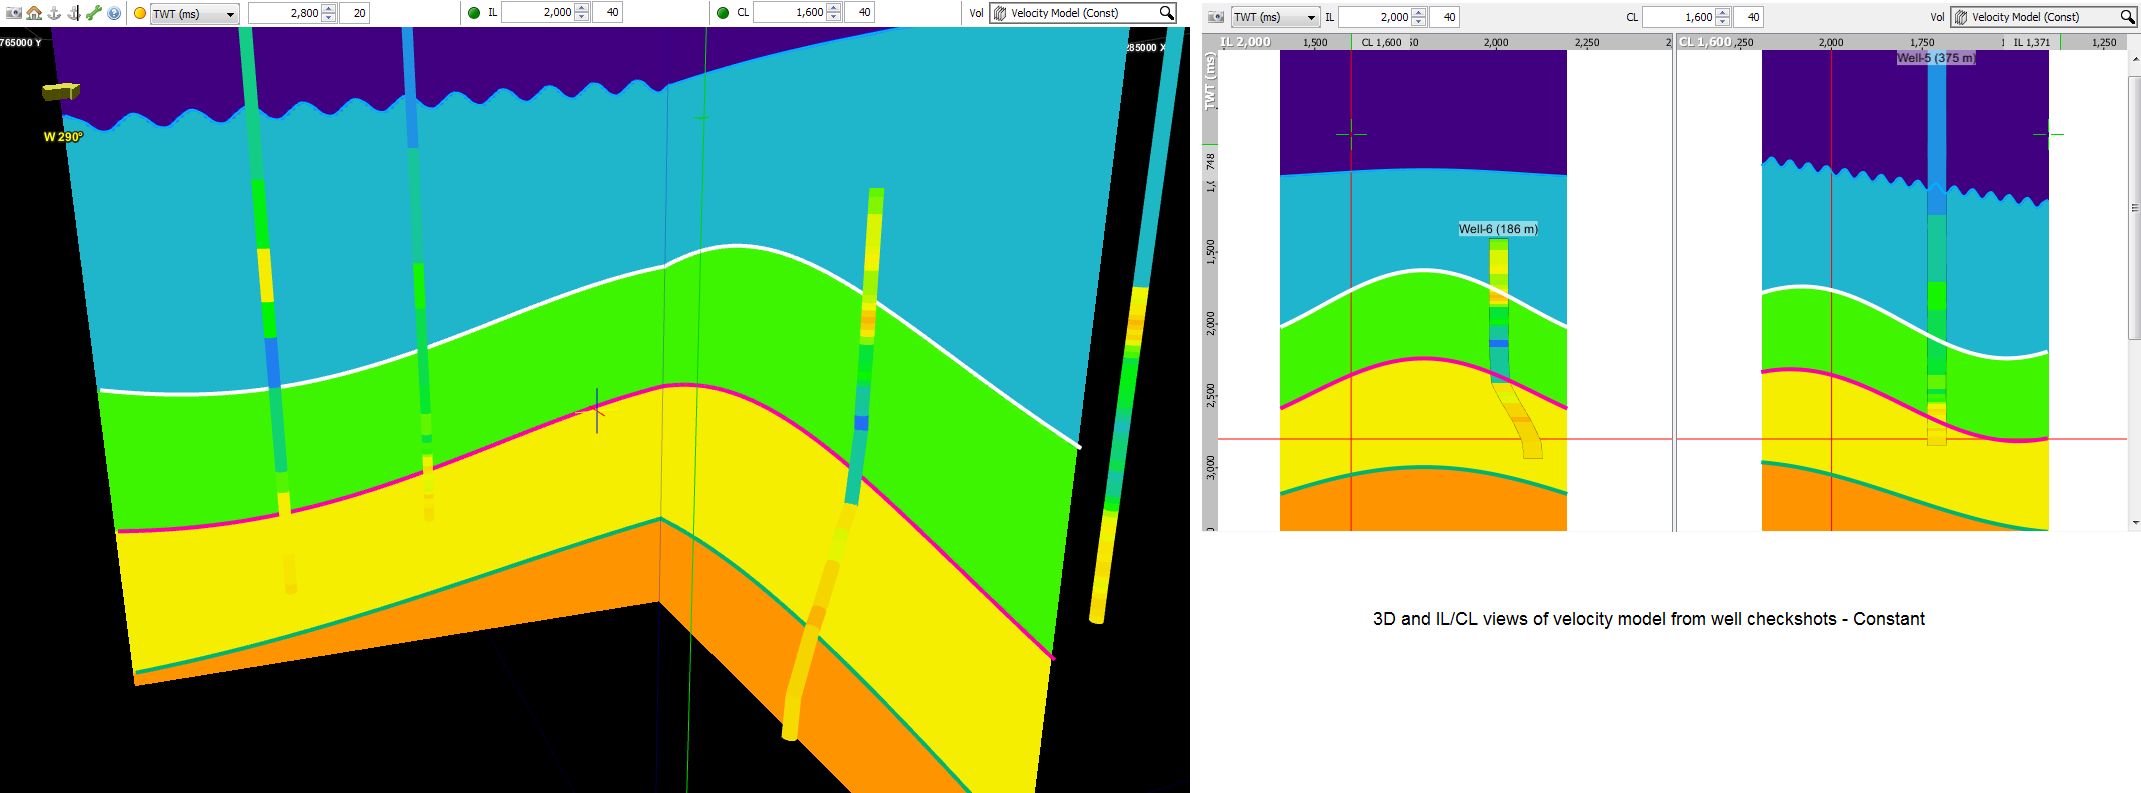Click the magnifier in IL/CL view Vol field
Viewport: 2141px width, 793px height.
click(x=2128, y=17)
